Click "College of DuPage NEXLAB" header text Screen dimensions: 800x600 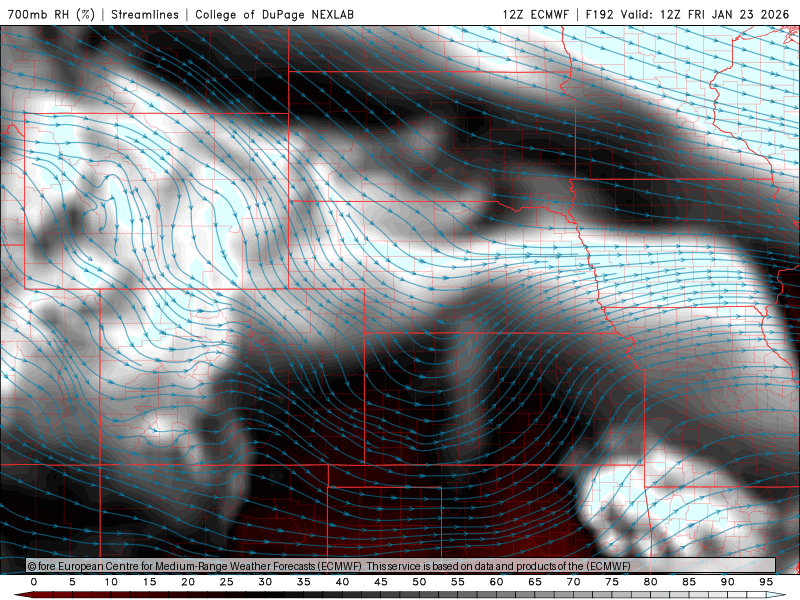click(274, 14)
